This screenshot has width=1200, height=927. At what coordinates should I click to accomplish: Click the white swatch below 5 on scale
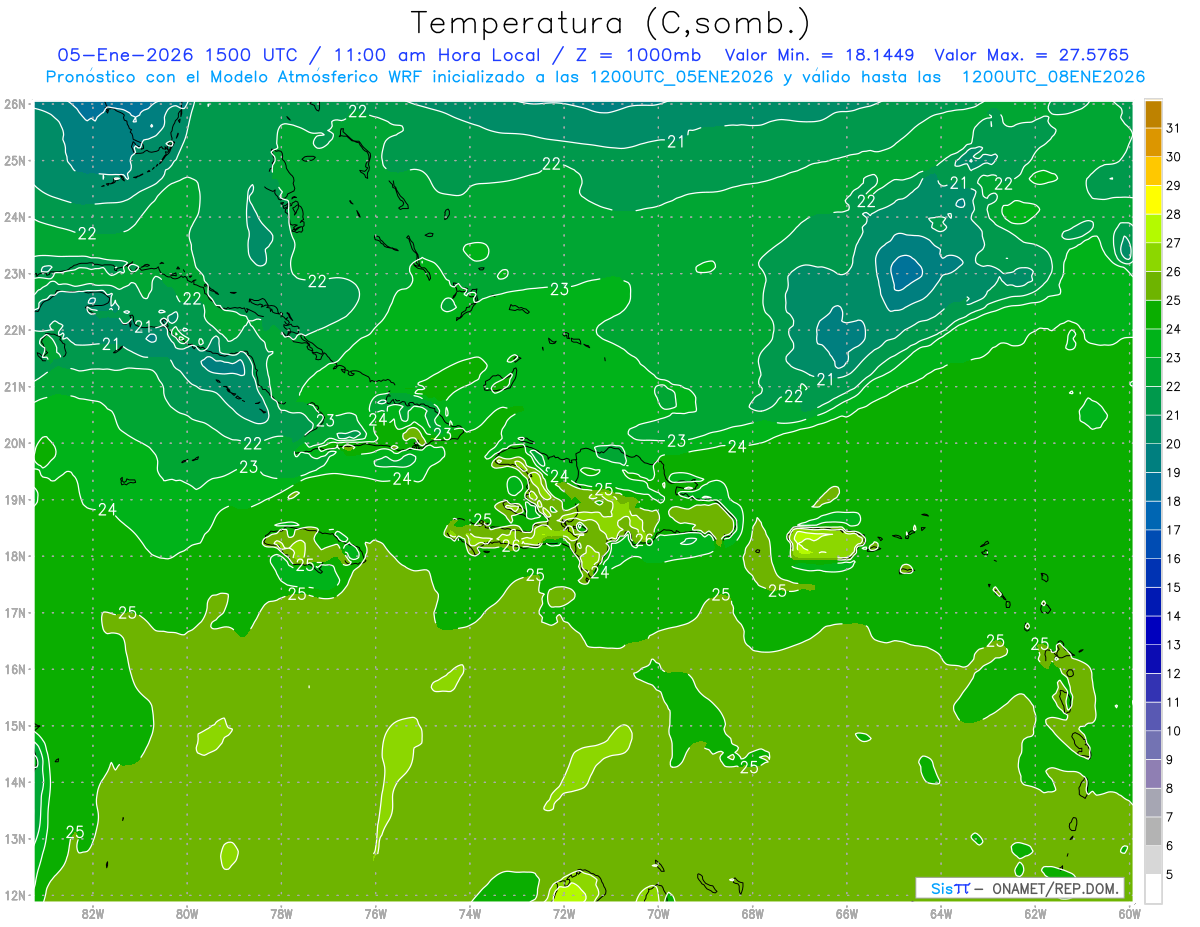[1154, 889]
